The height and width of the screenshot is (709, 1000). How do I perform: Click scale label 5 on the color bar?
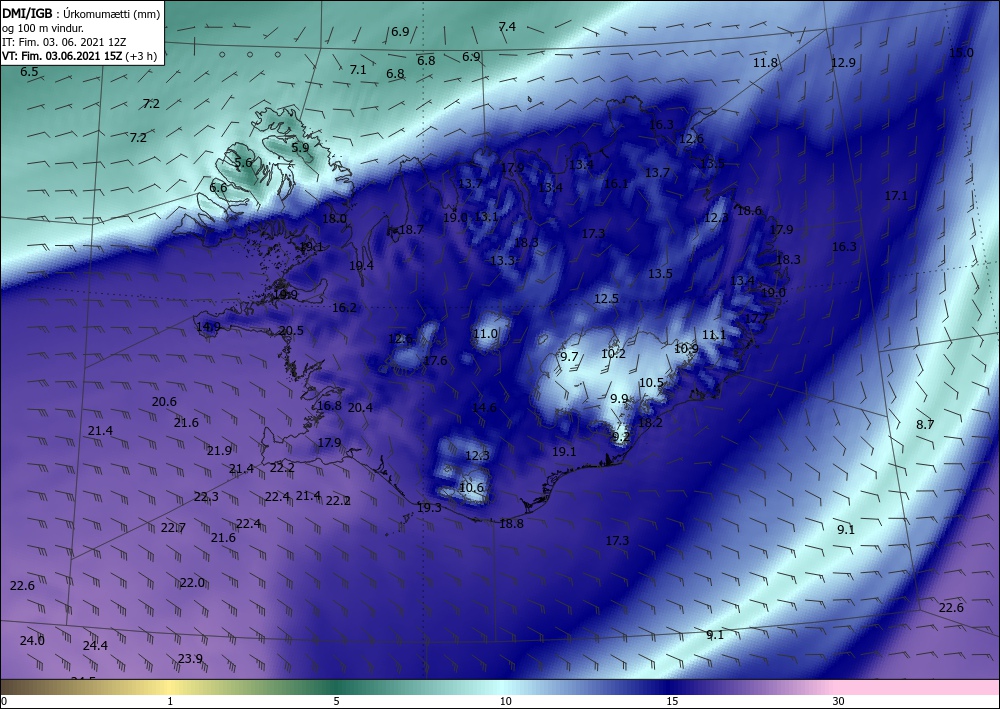click(336, 701)
